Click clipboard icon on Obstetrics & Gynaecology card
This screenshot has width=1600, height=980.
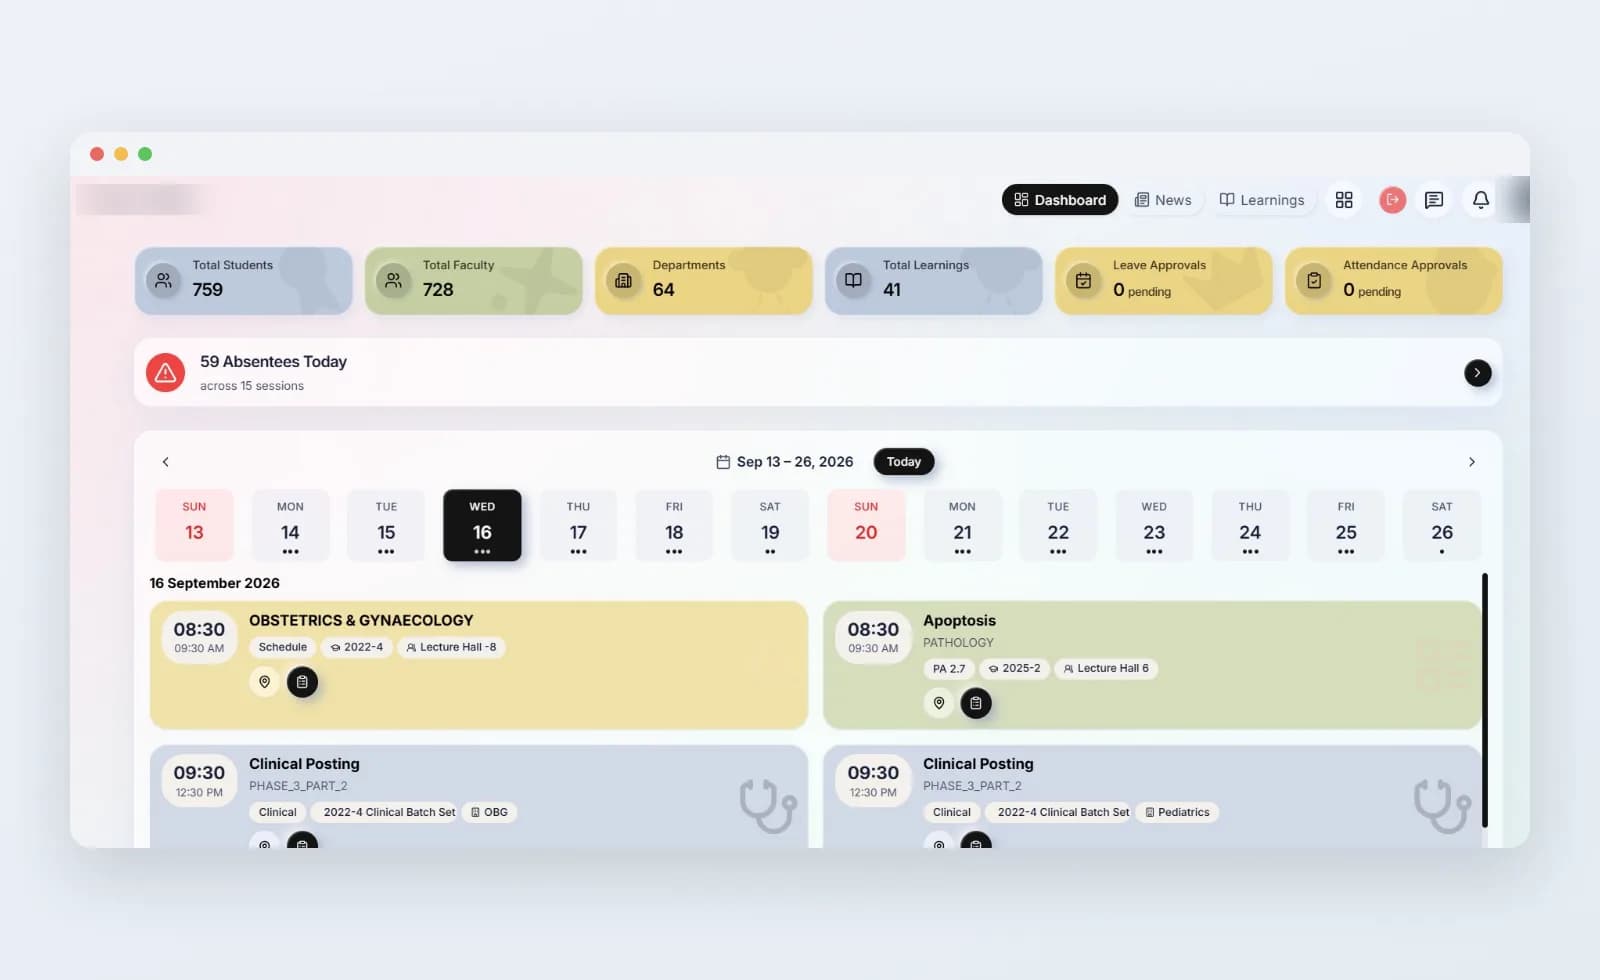pos(302,682)
